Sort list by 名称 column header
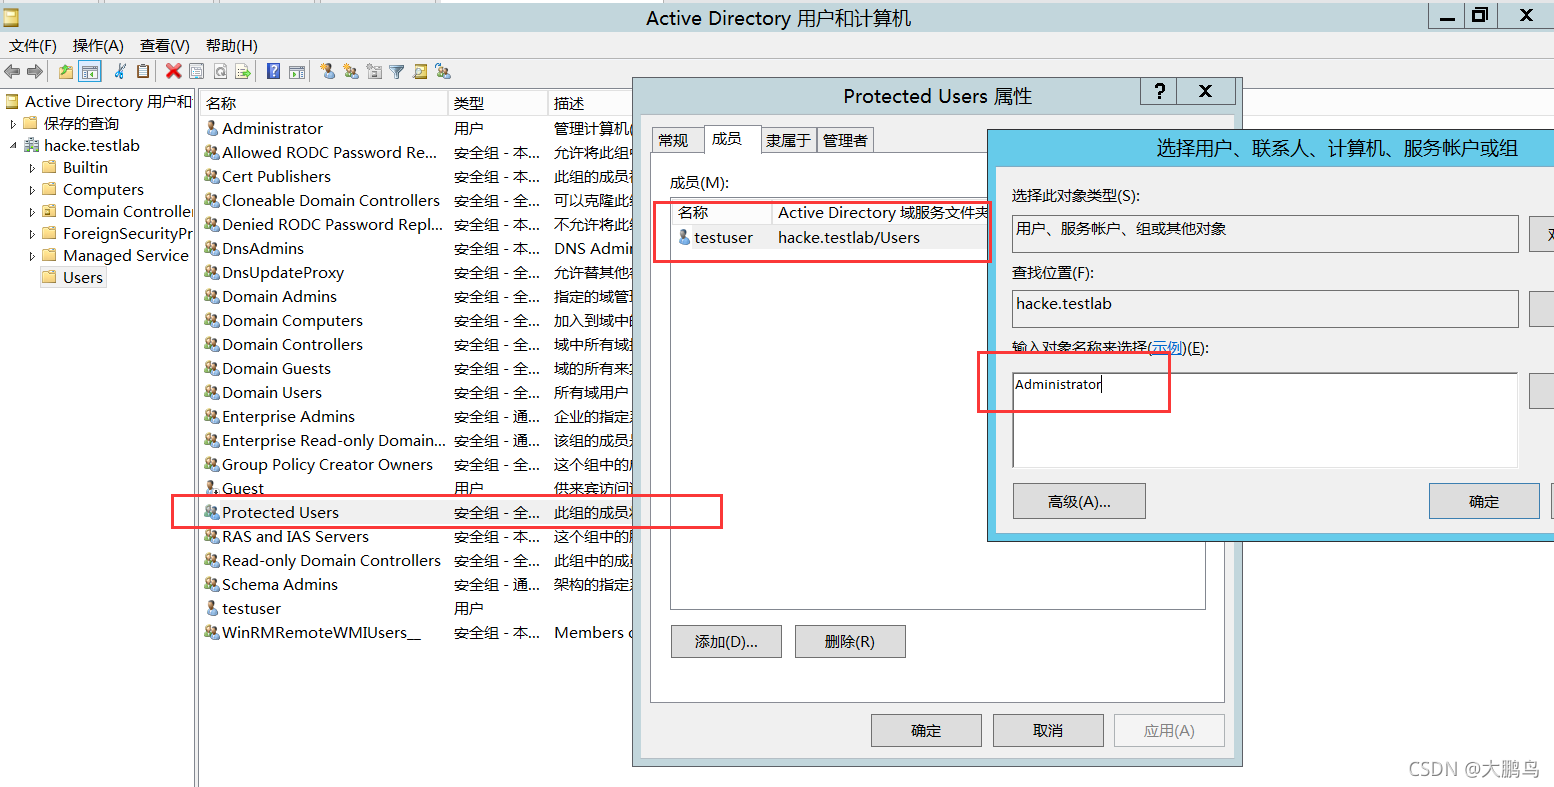This screenshot has height=787, width=1554. pyautogui.click(x=324, y=103)
